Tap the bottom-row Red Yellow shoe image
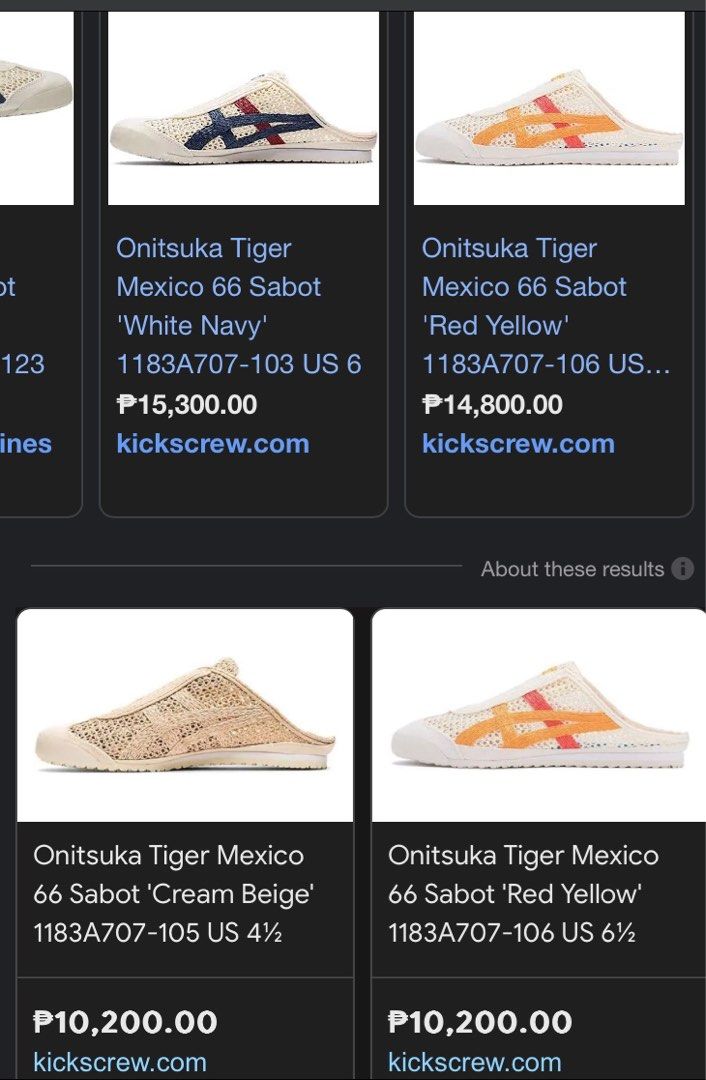Viewport: 706px width, 1080px height. [x=539, y=715]
